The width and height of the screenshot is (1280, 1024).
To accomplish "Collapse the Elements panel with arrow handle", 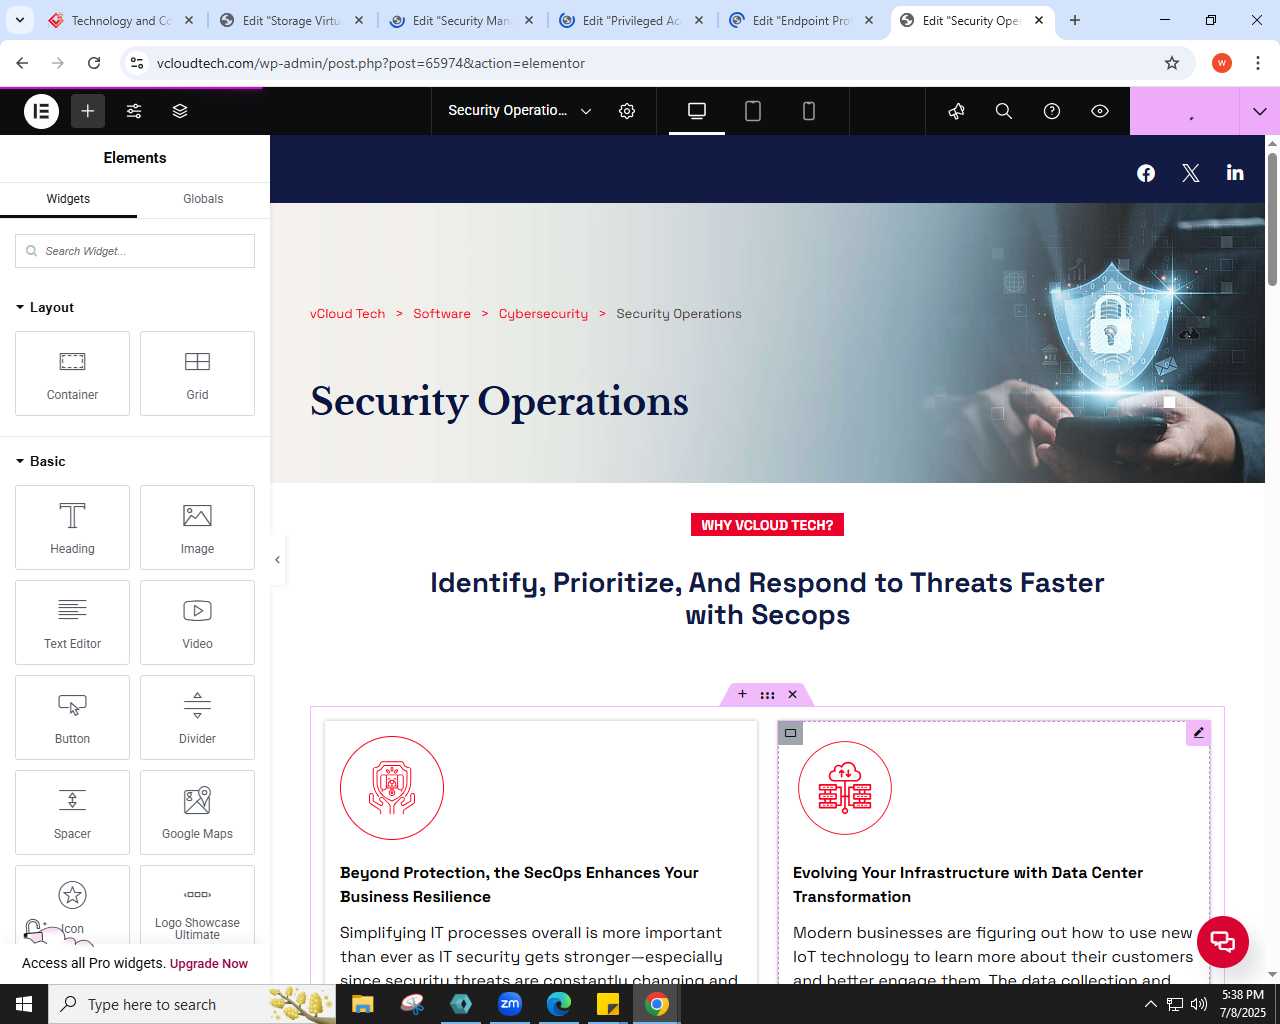I will pyautogui.click(x=277, y=560).
